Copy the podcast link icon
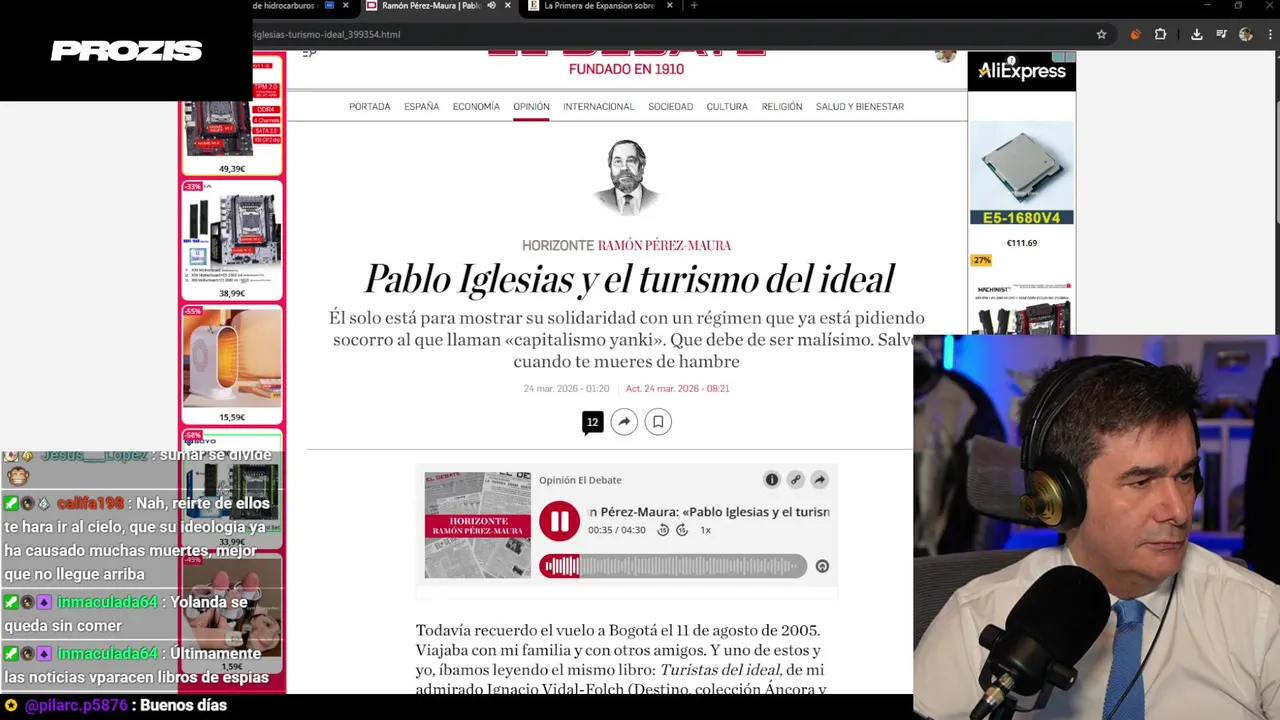This screenshot has width=1280, height=720. pos(796,480)
